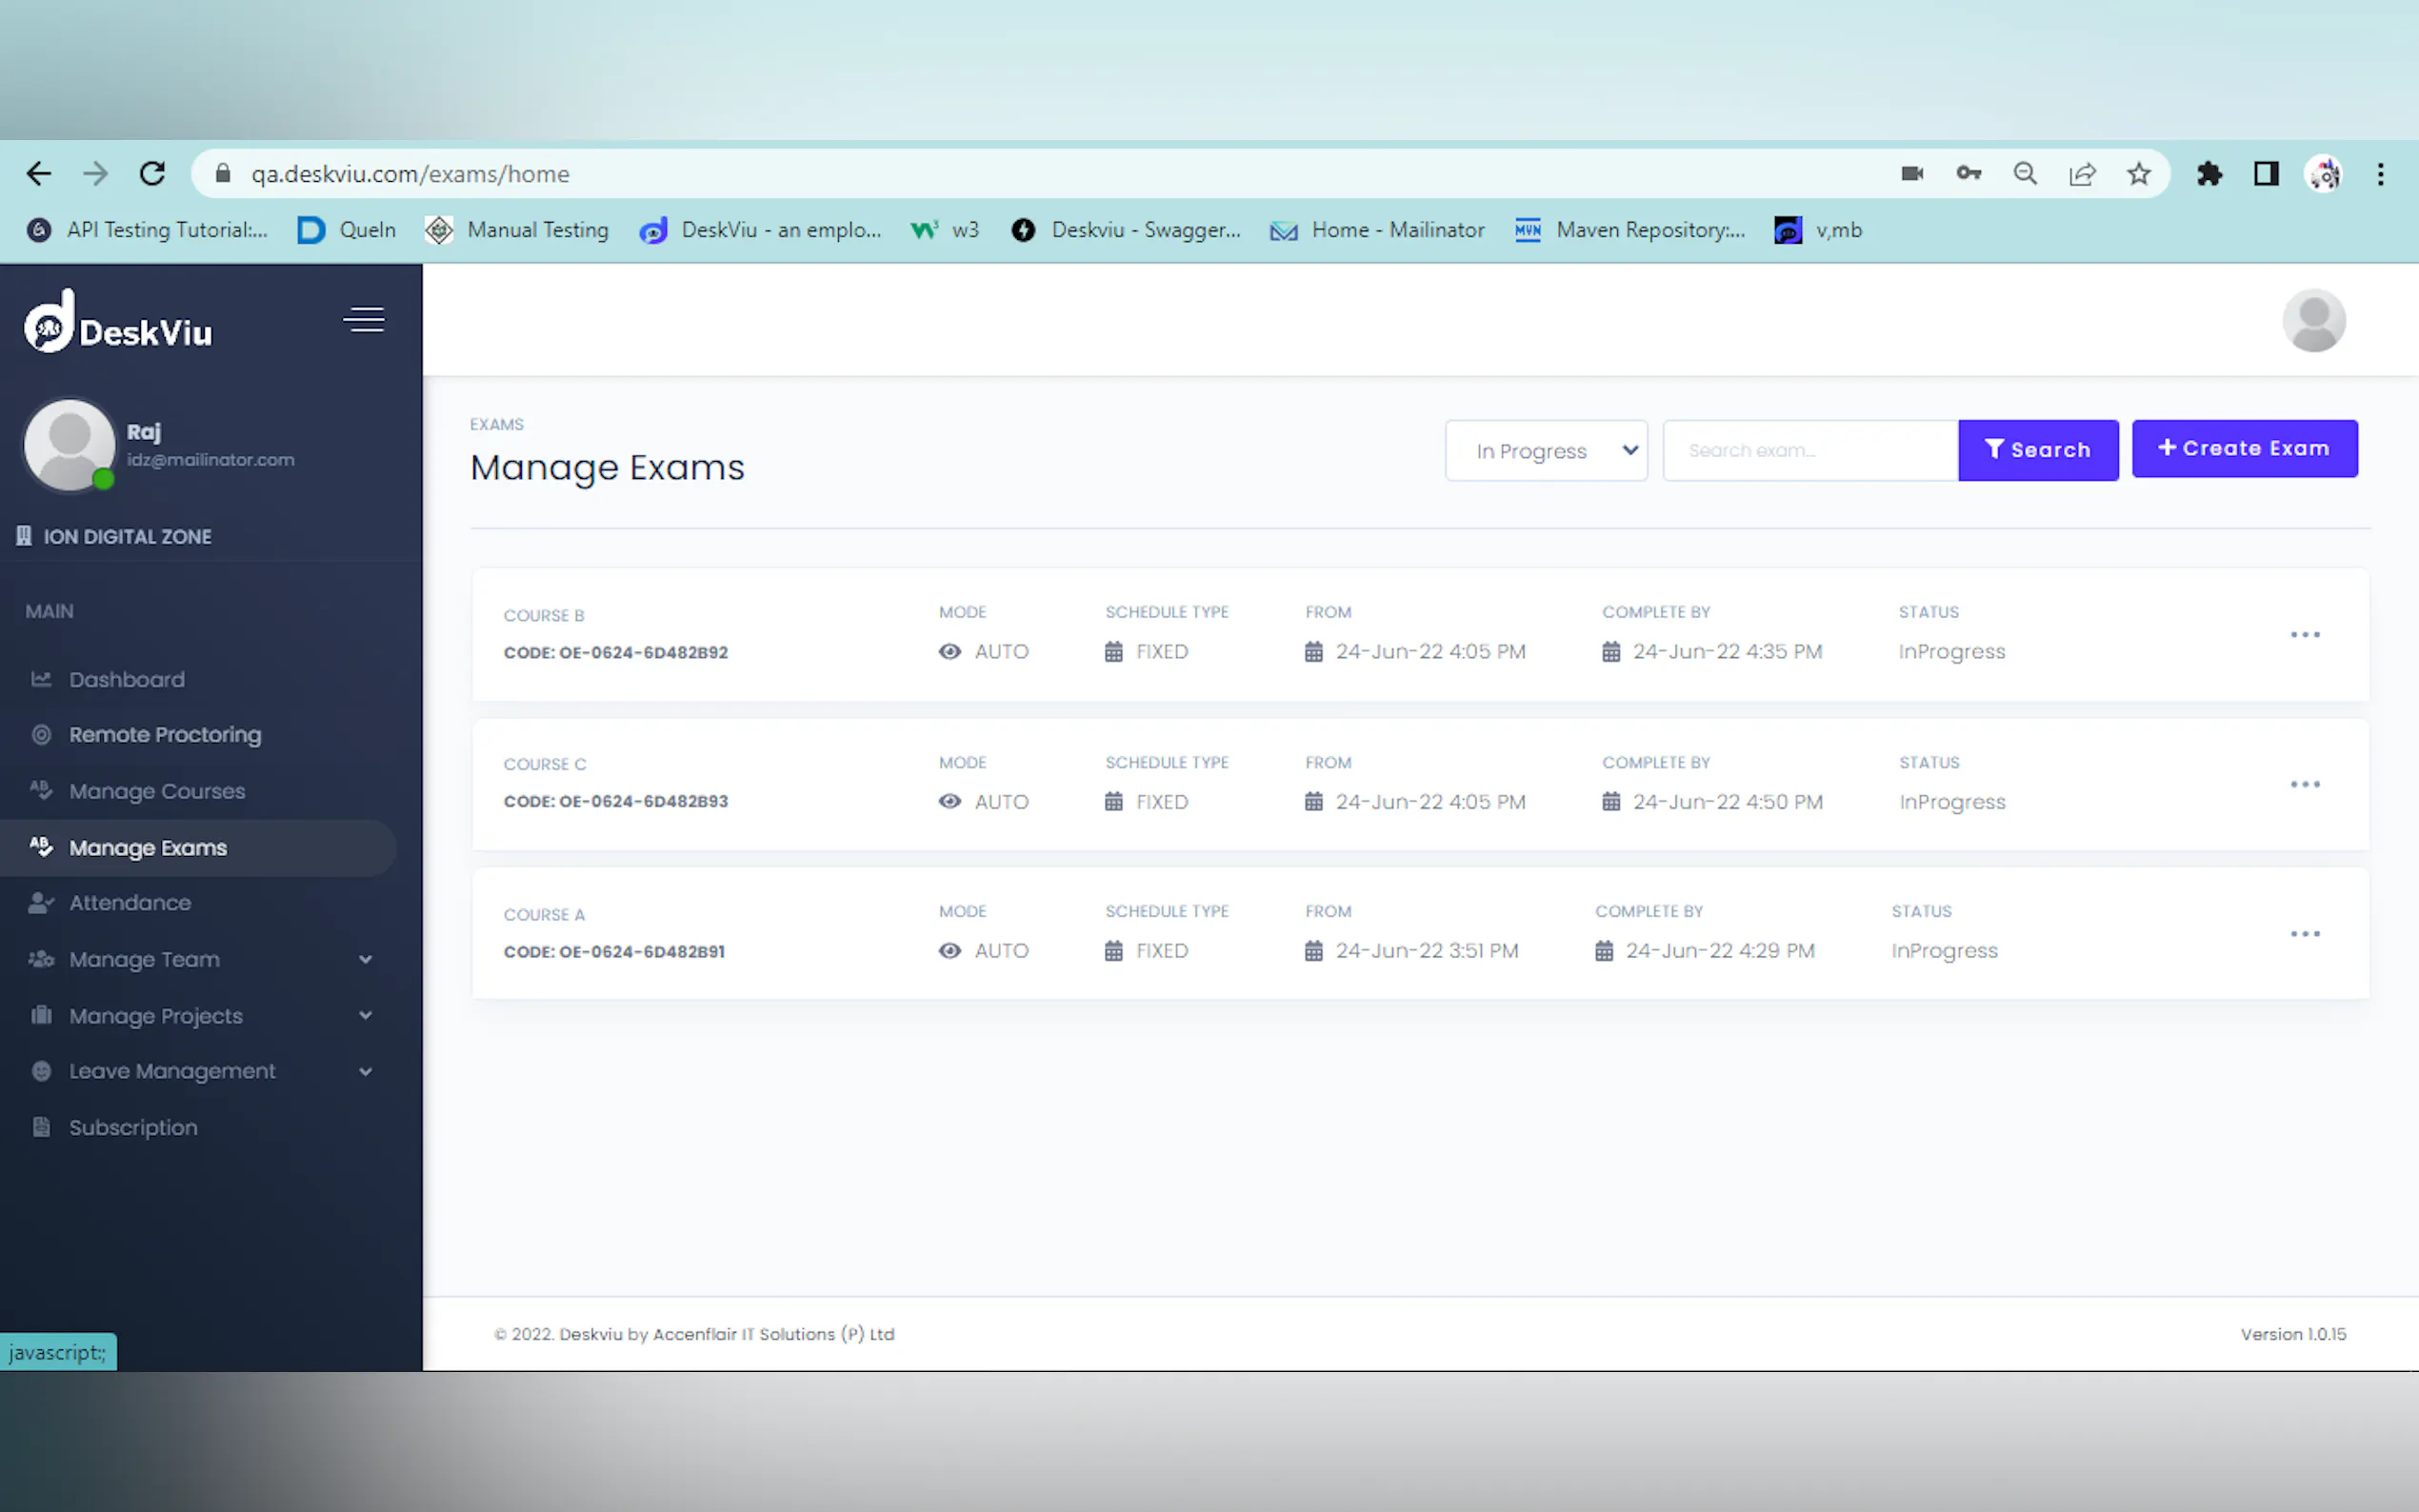Go to Remote Proctoring section
The height and width of the screenshot is (1512, 2419).
point(165,735)
